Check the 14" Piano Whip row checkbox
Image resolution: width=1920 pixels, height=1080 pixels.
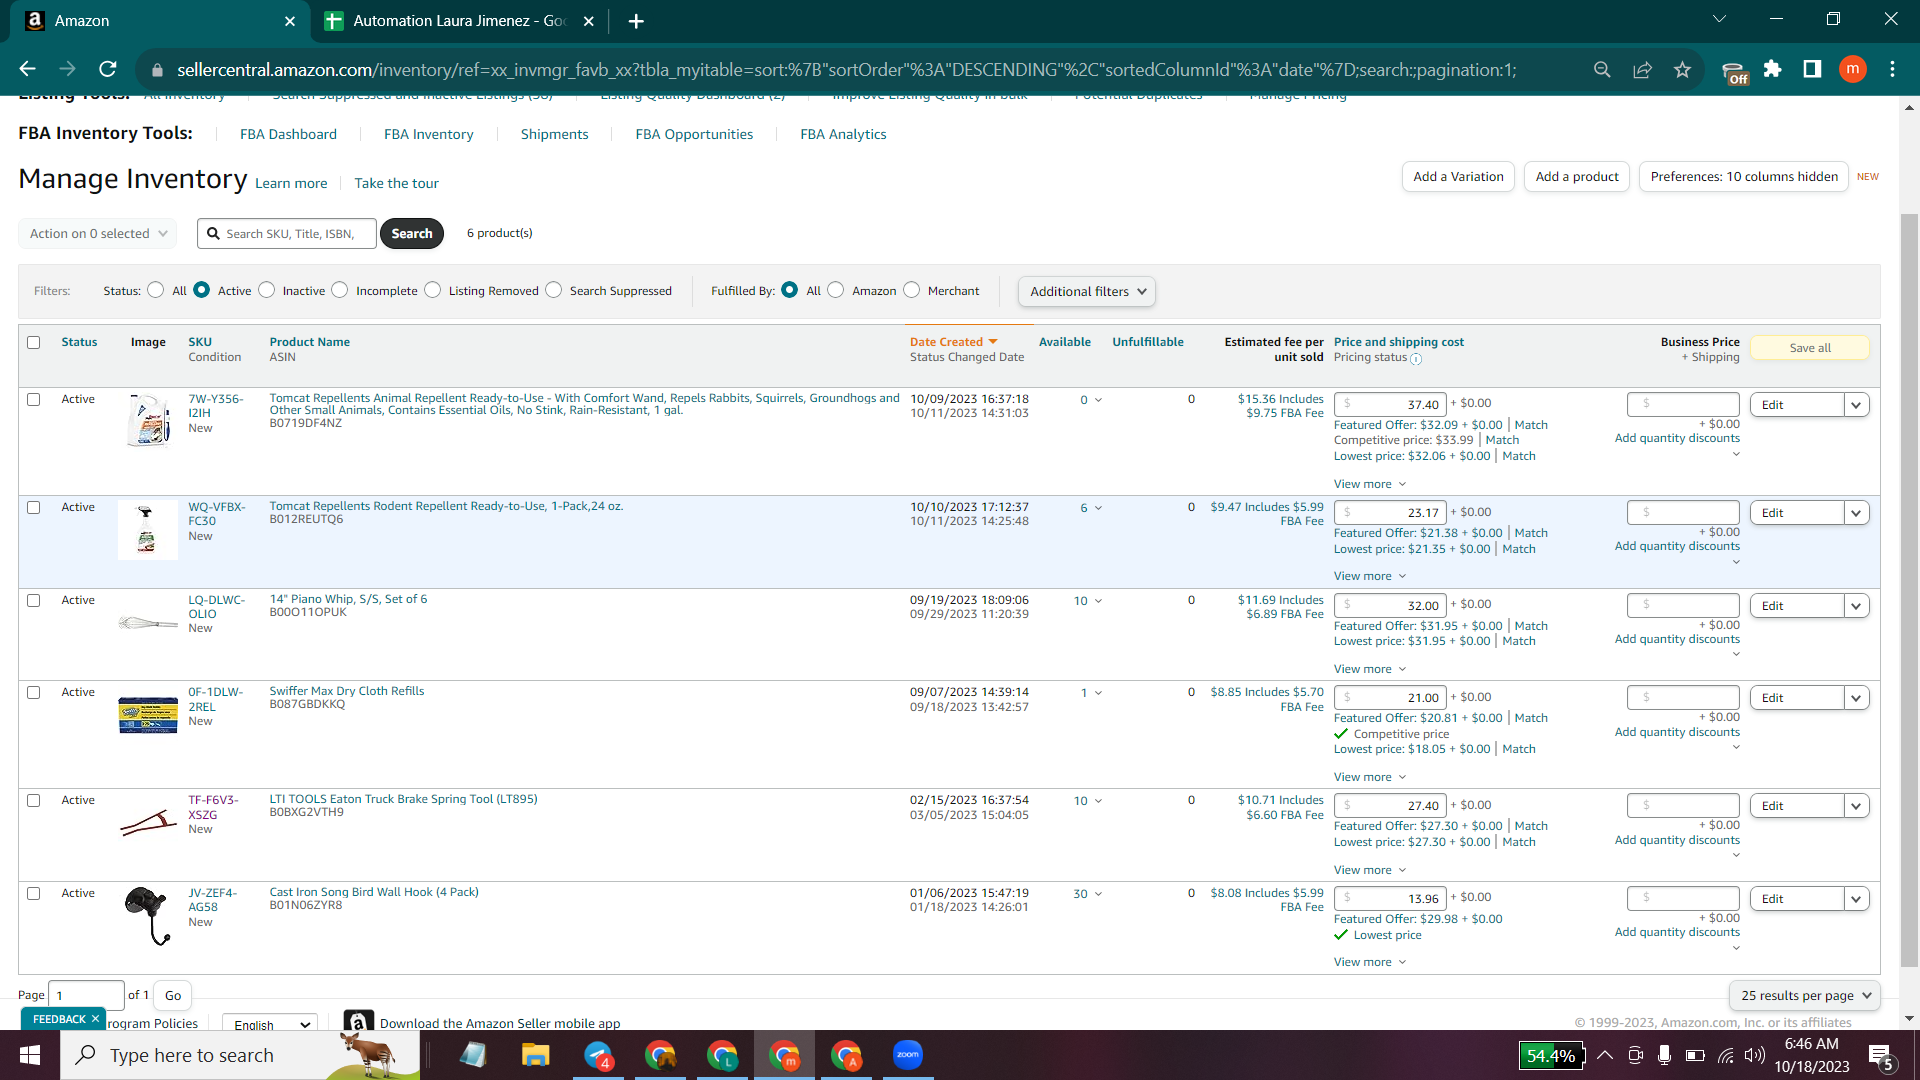(x=34, y=601)
